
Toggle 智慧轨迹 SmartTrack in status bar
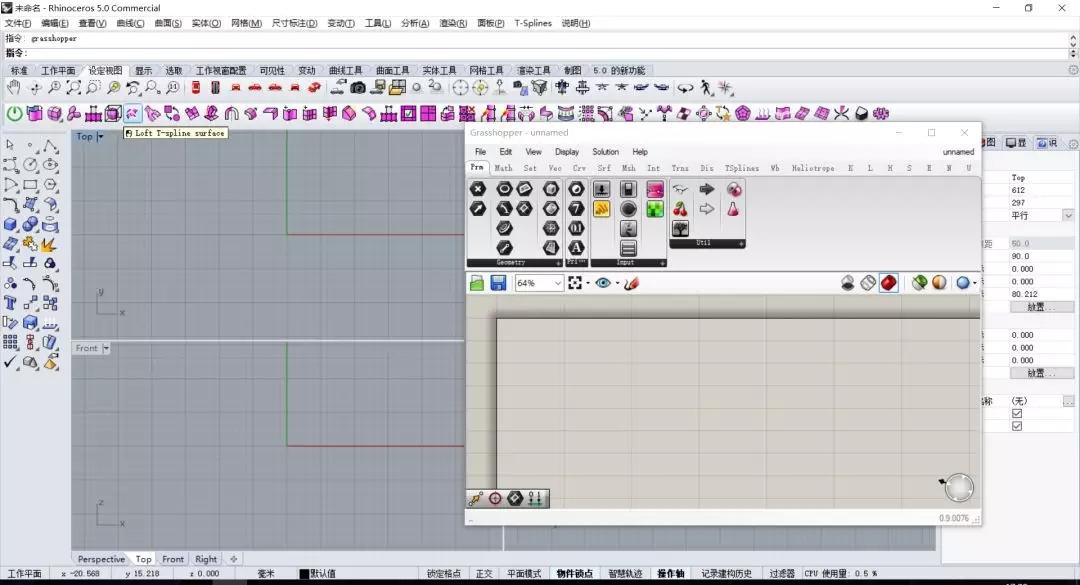tap(625, 573)
